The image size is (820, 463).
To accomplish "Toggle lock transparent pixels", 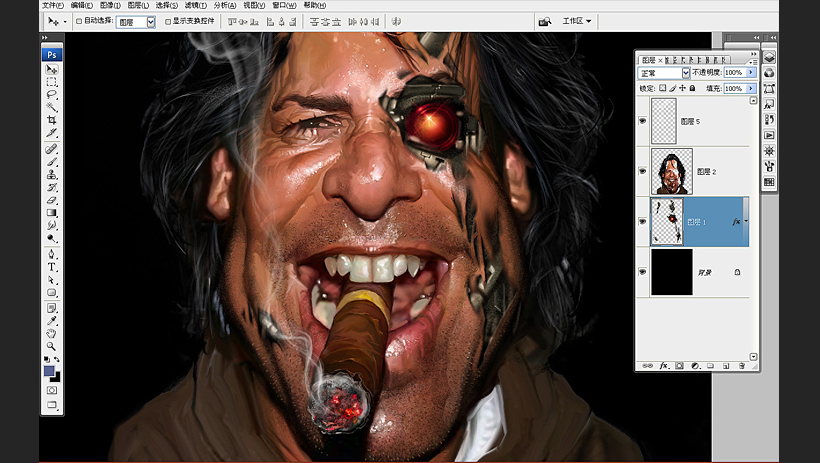I will 663,88.
